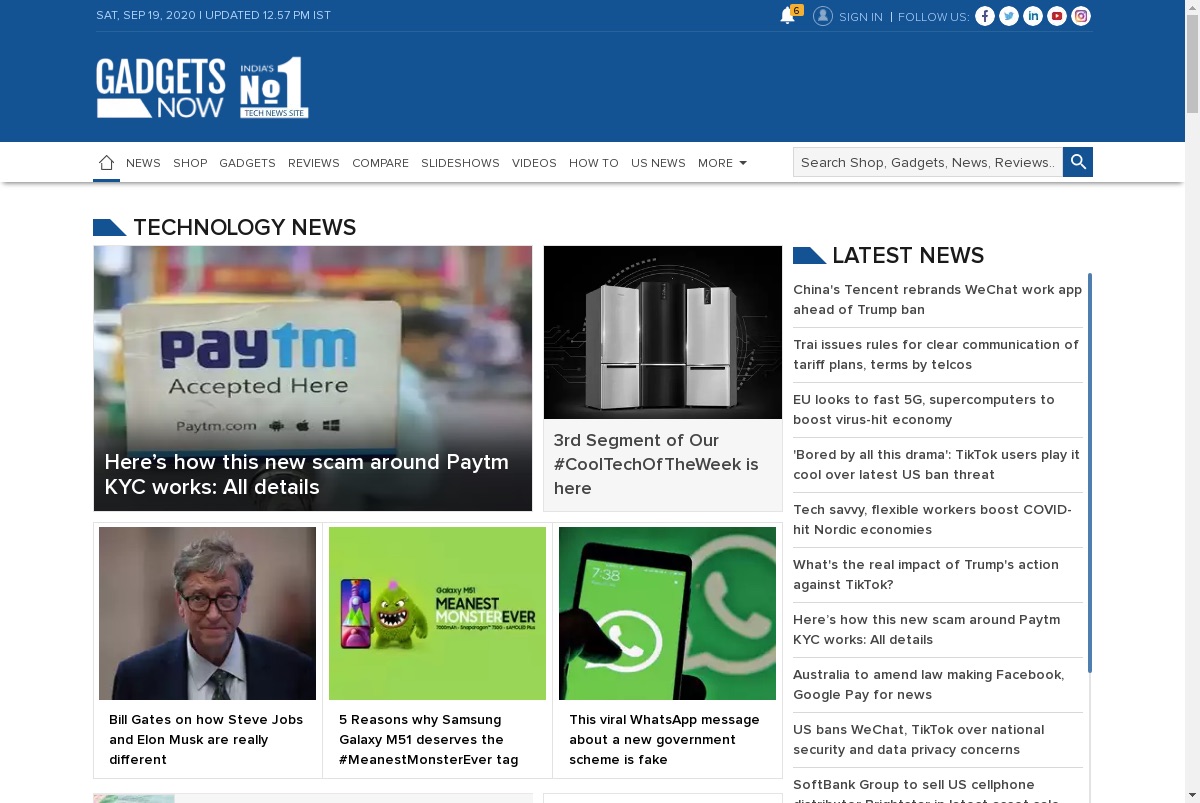Open the Twitter follow icon
This screenshot has height=803, width=1200.
(x=1009, y=16)
